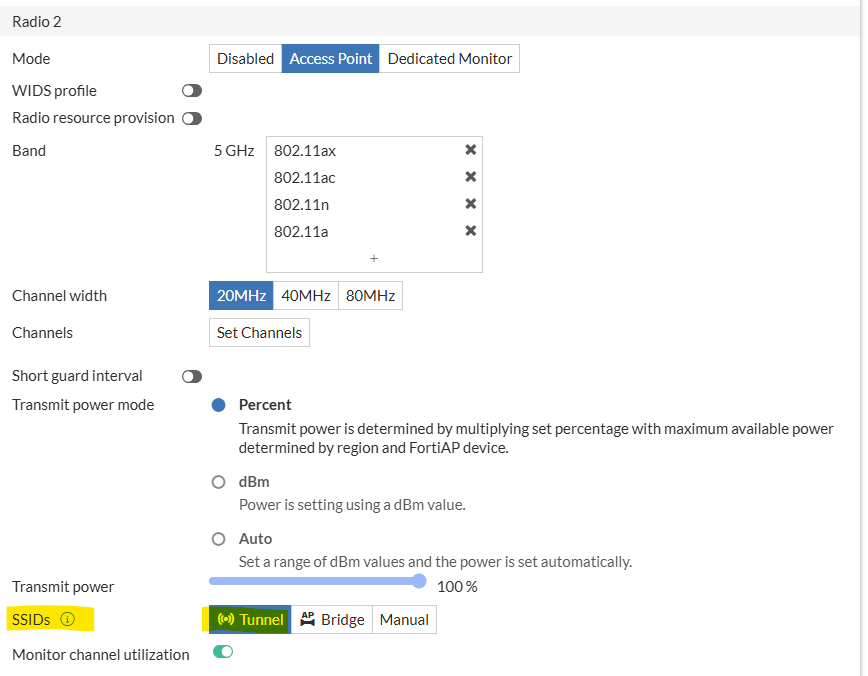Select 80MHz channel width
868x676 pixels.
click(x=370, y=296)
